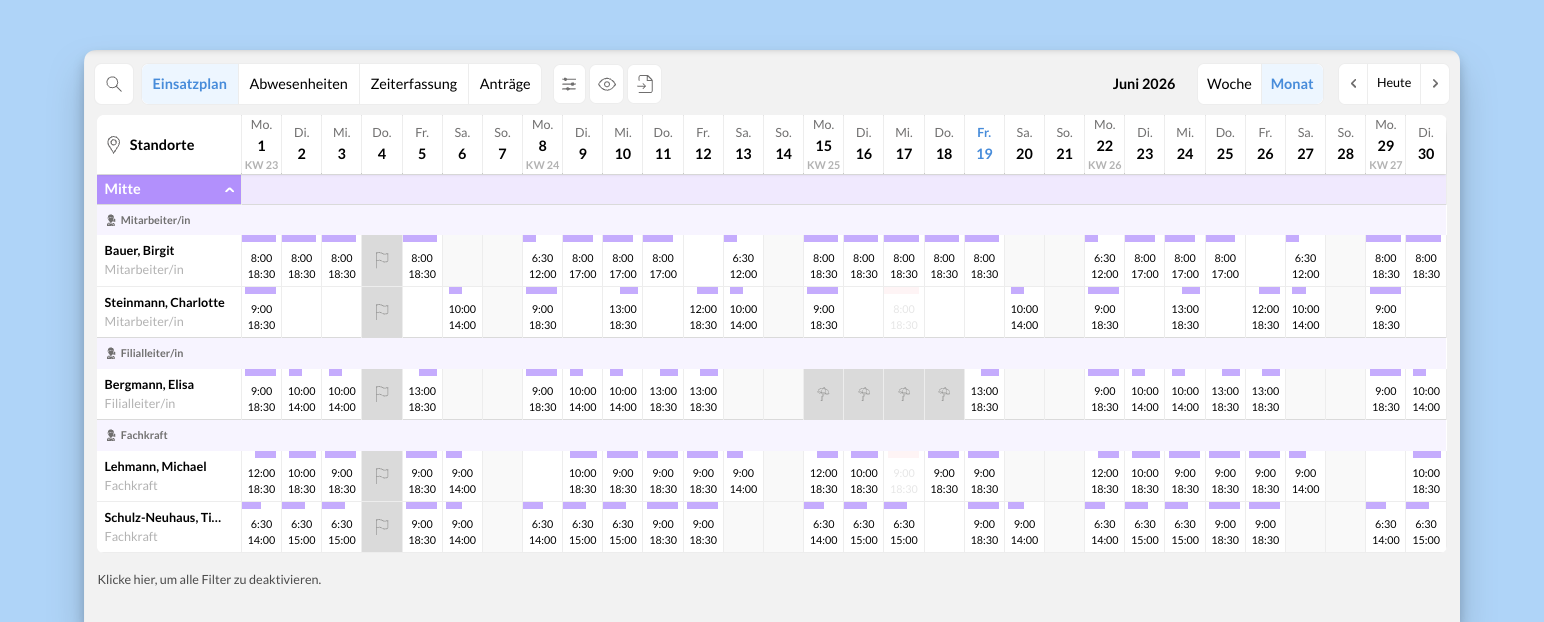Select the Monat view

click(1292, 84)
